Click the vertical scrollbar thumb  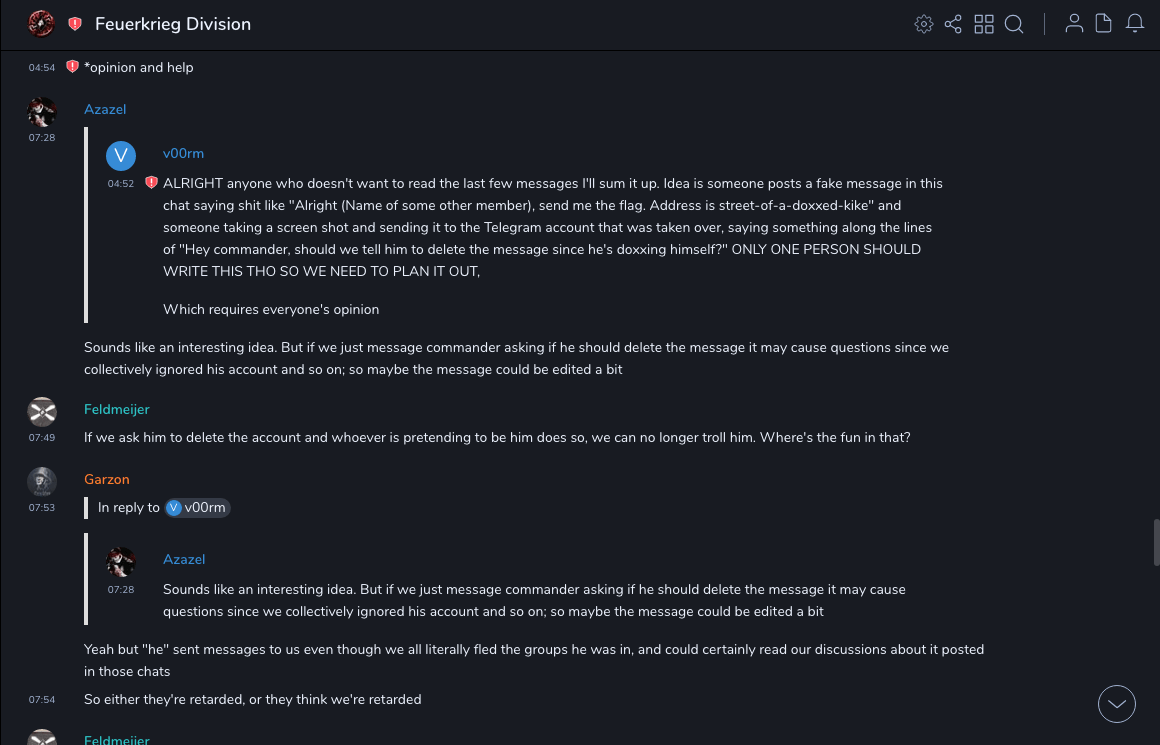1156,542
